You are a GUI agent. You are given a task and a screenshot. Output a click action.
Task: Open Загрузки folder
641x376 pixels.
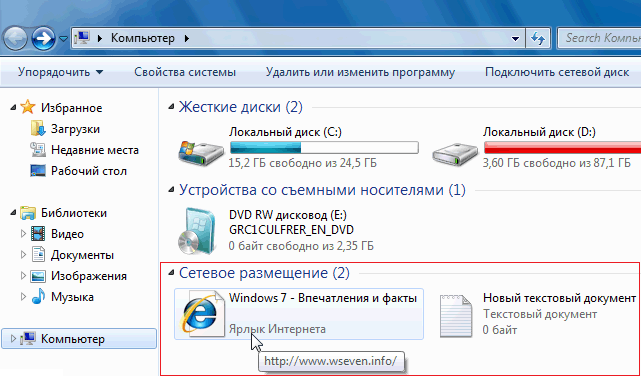[x=75, y=129]
